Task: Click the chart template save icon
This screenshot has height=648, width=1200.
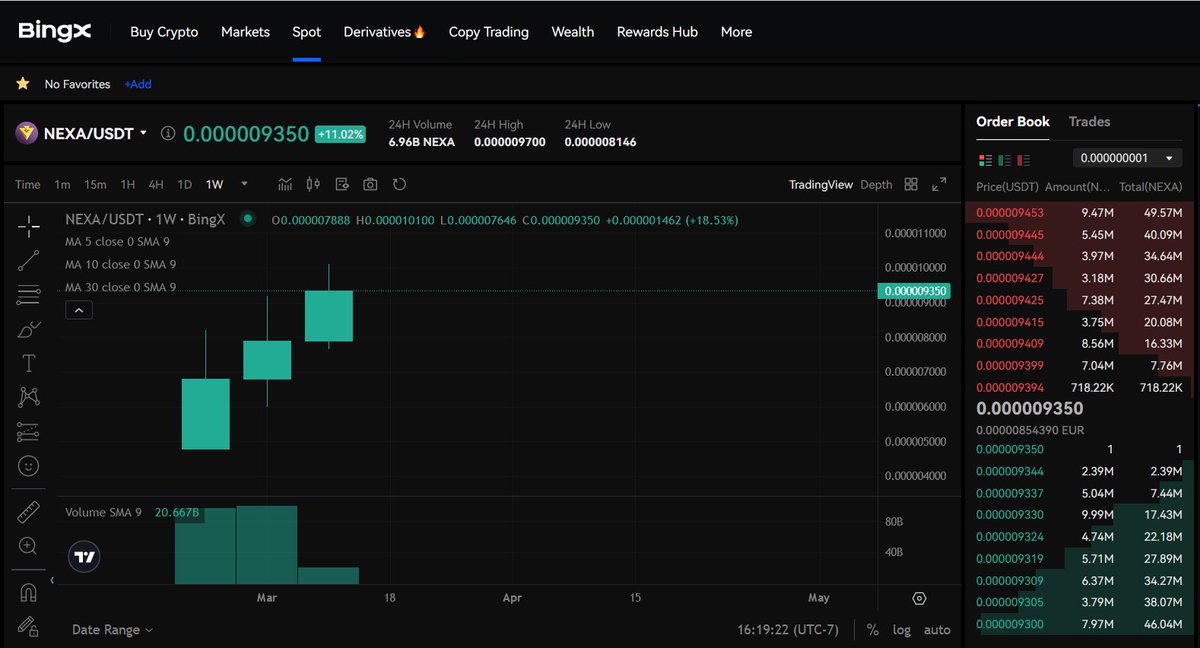Action: tap(342, 184)
